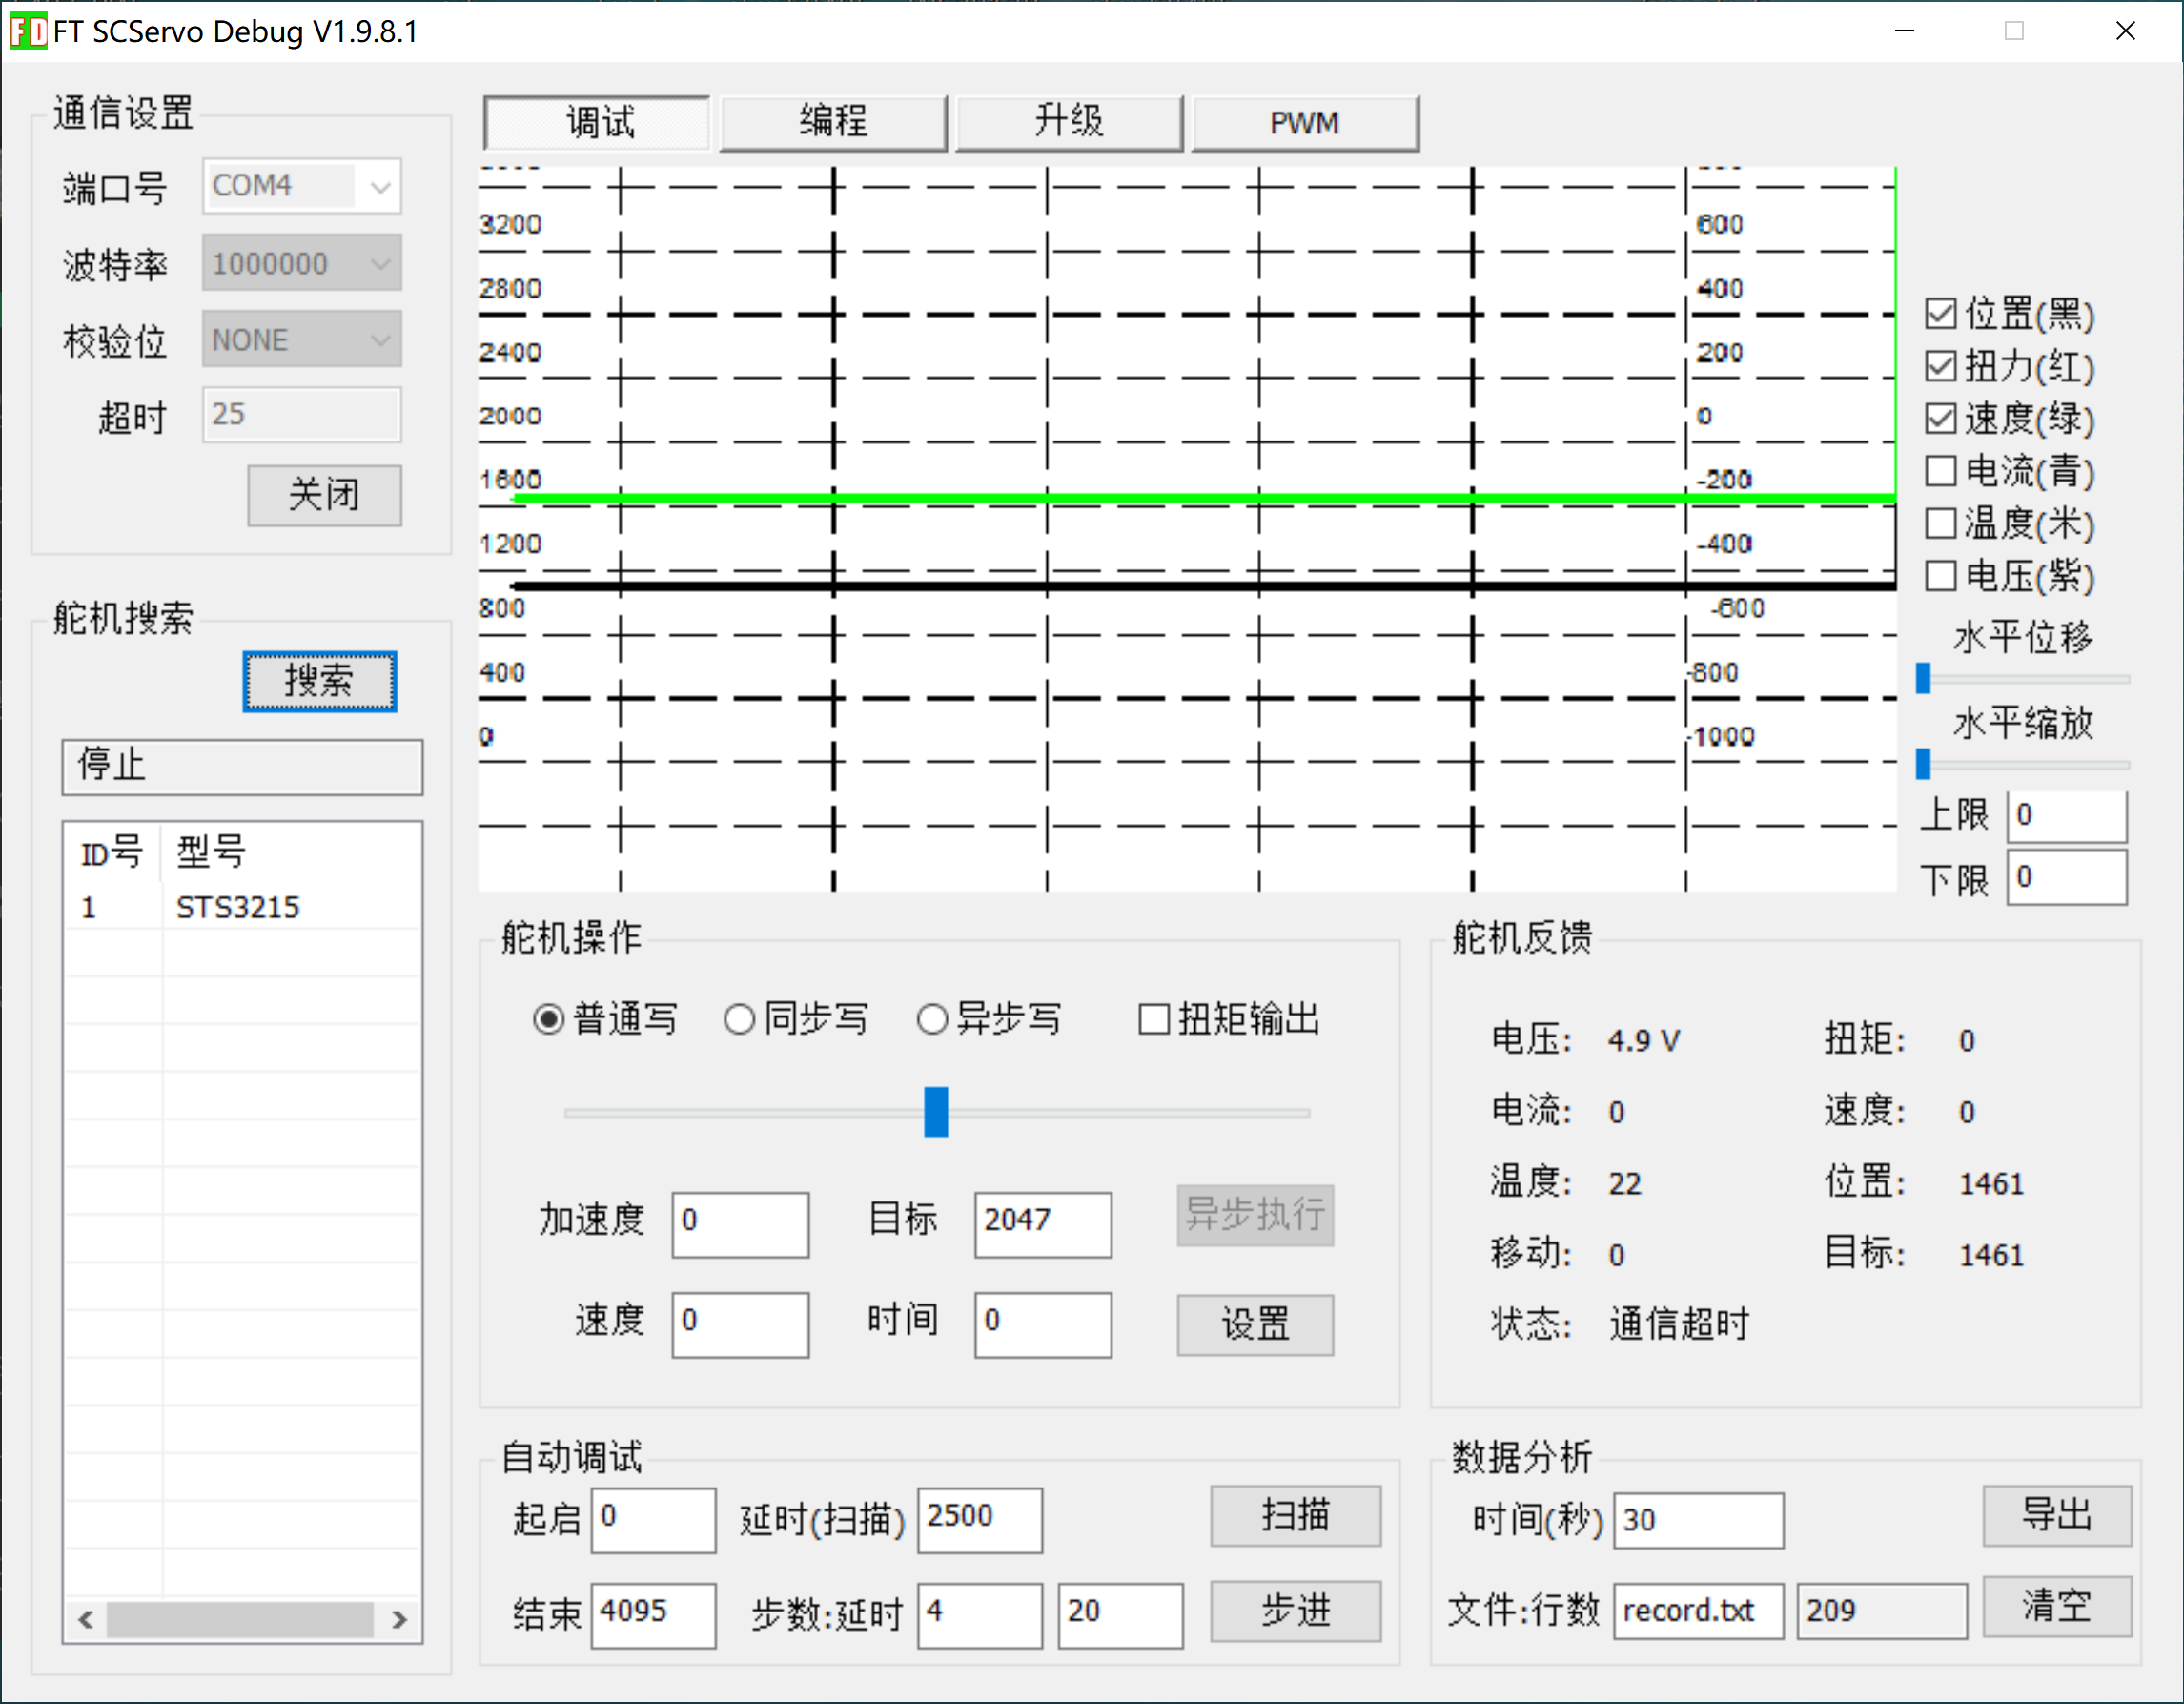Select the 普通写 radio button
Image resolution: width=2184 pixels, height=1704 pixels.
pos(548,1020)
